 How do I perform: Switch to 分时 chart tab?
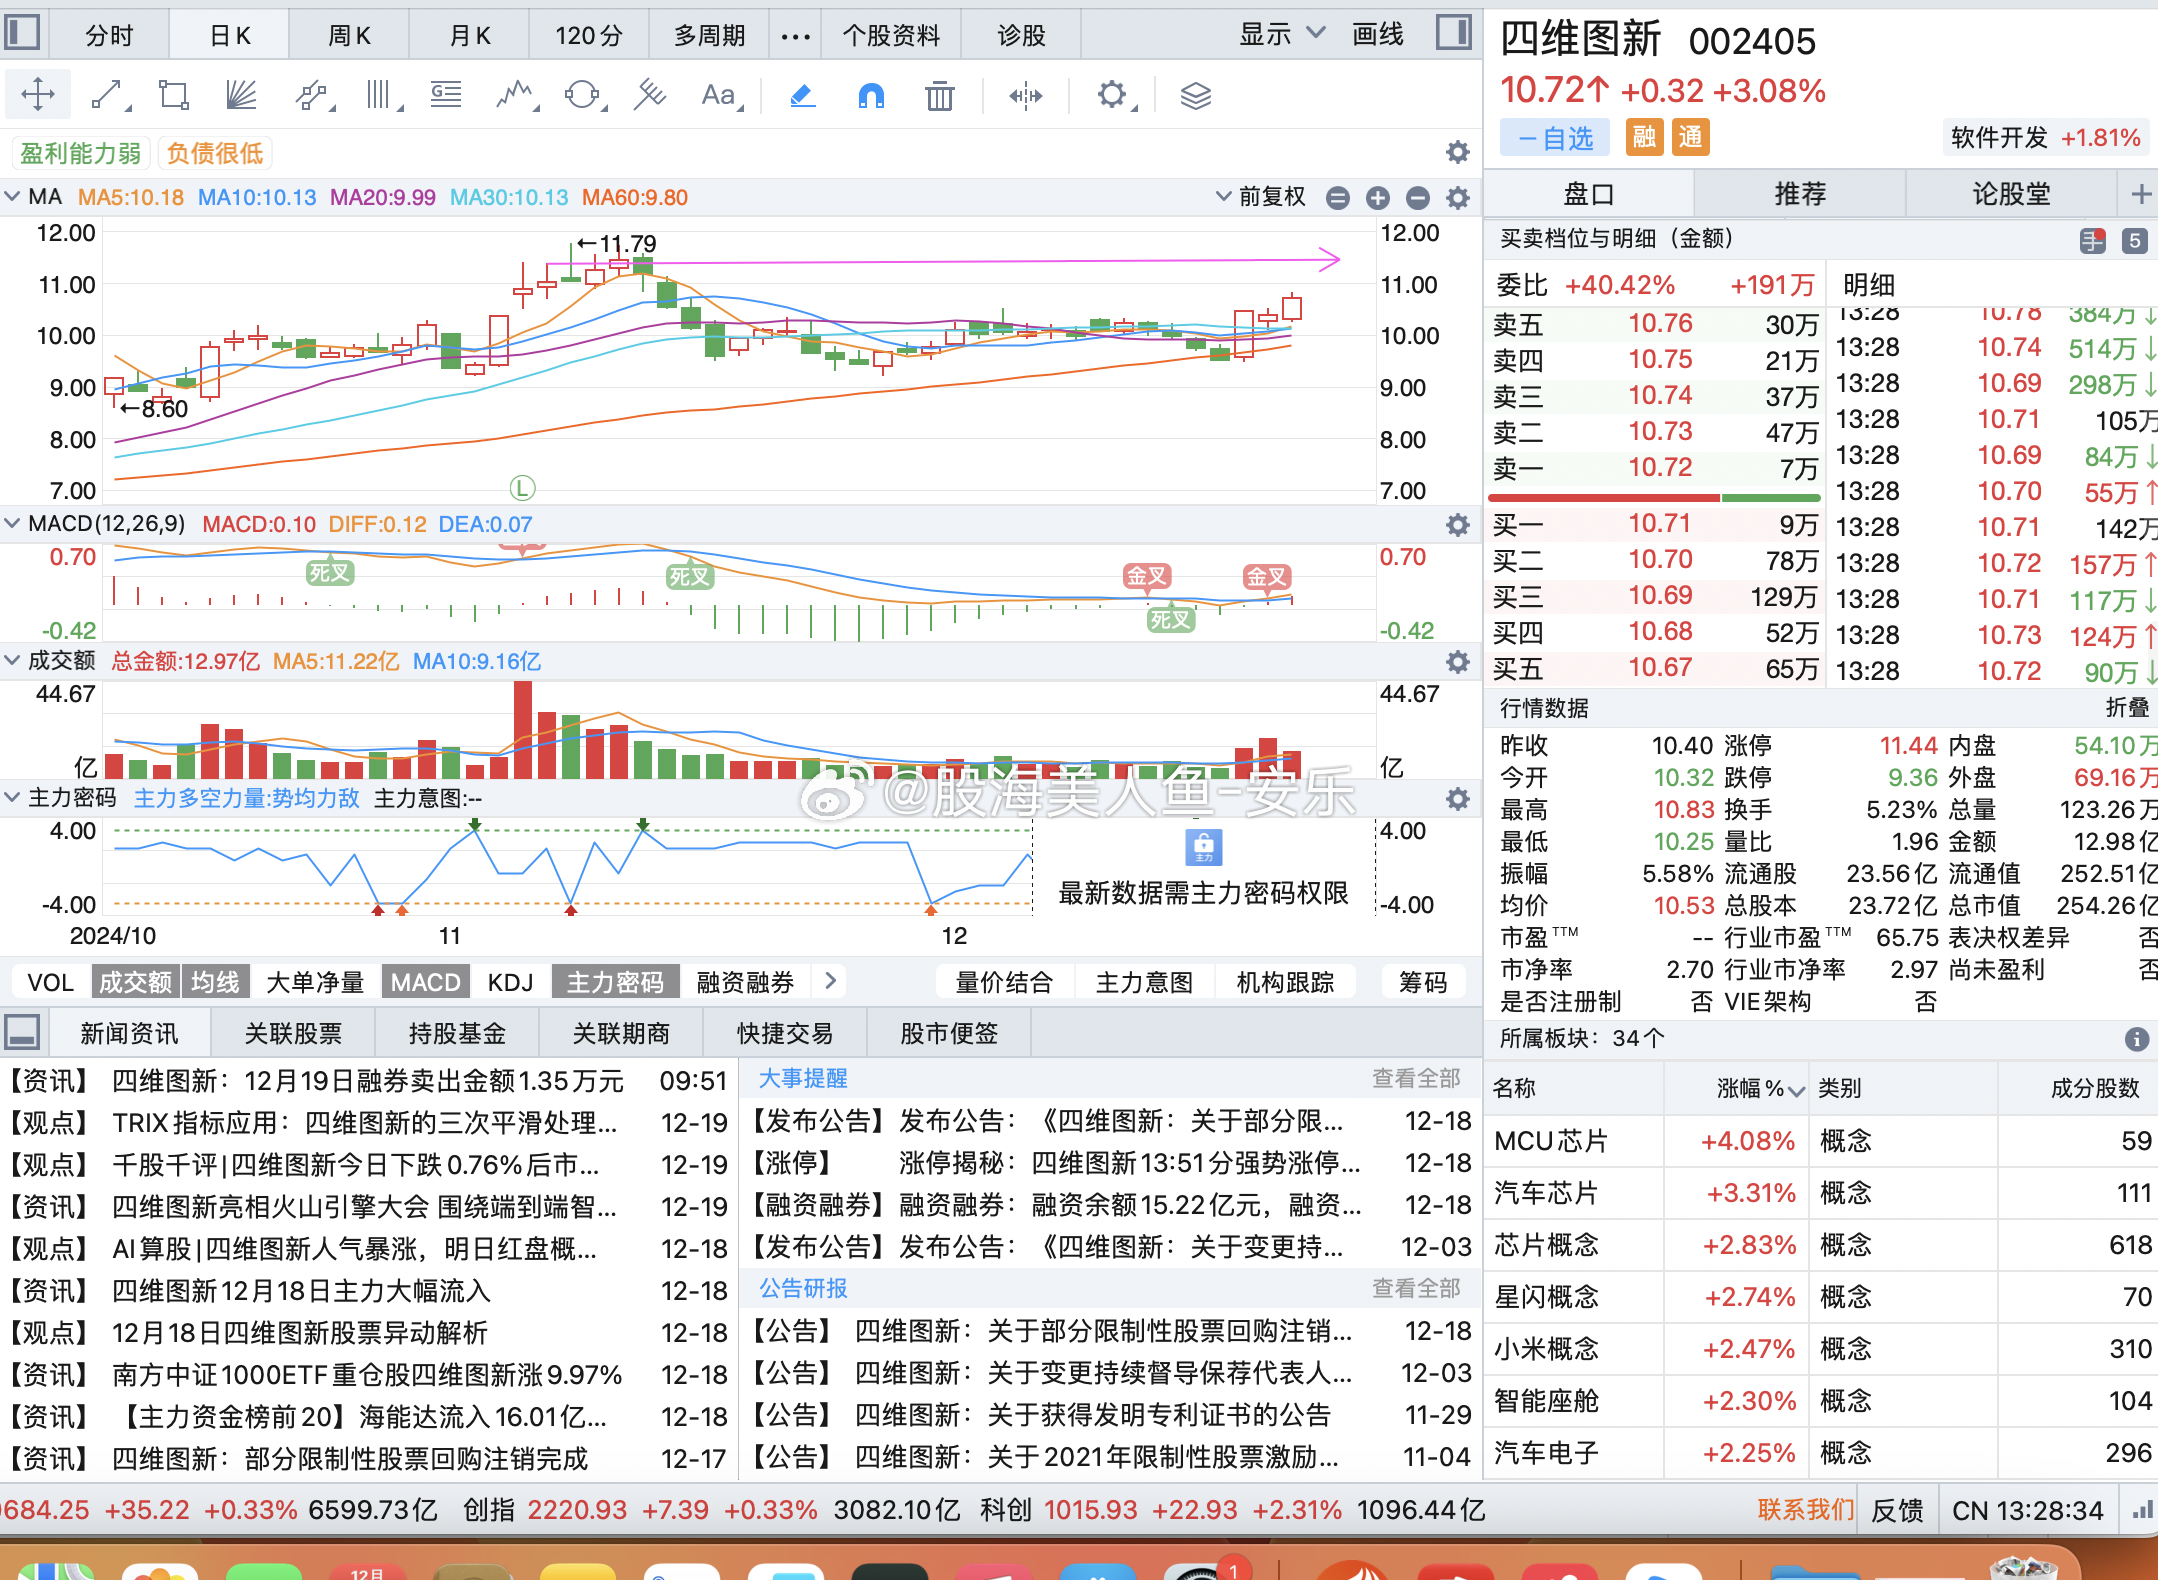pyautogui.click(x=109, y=36)
